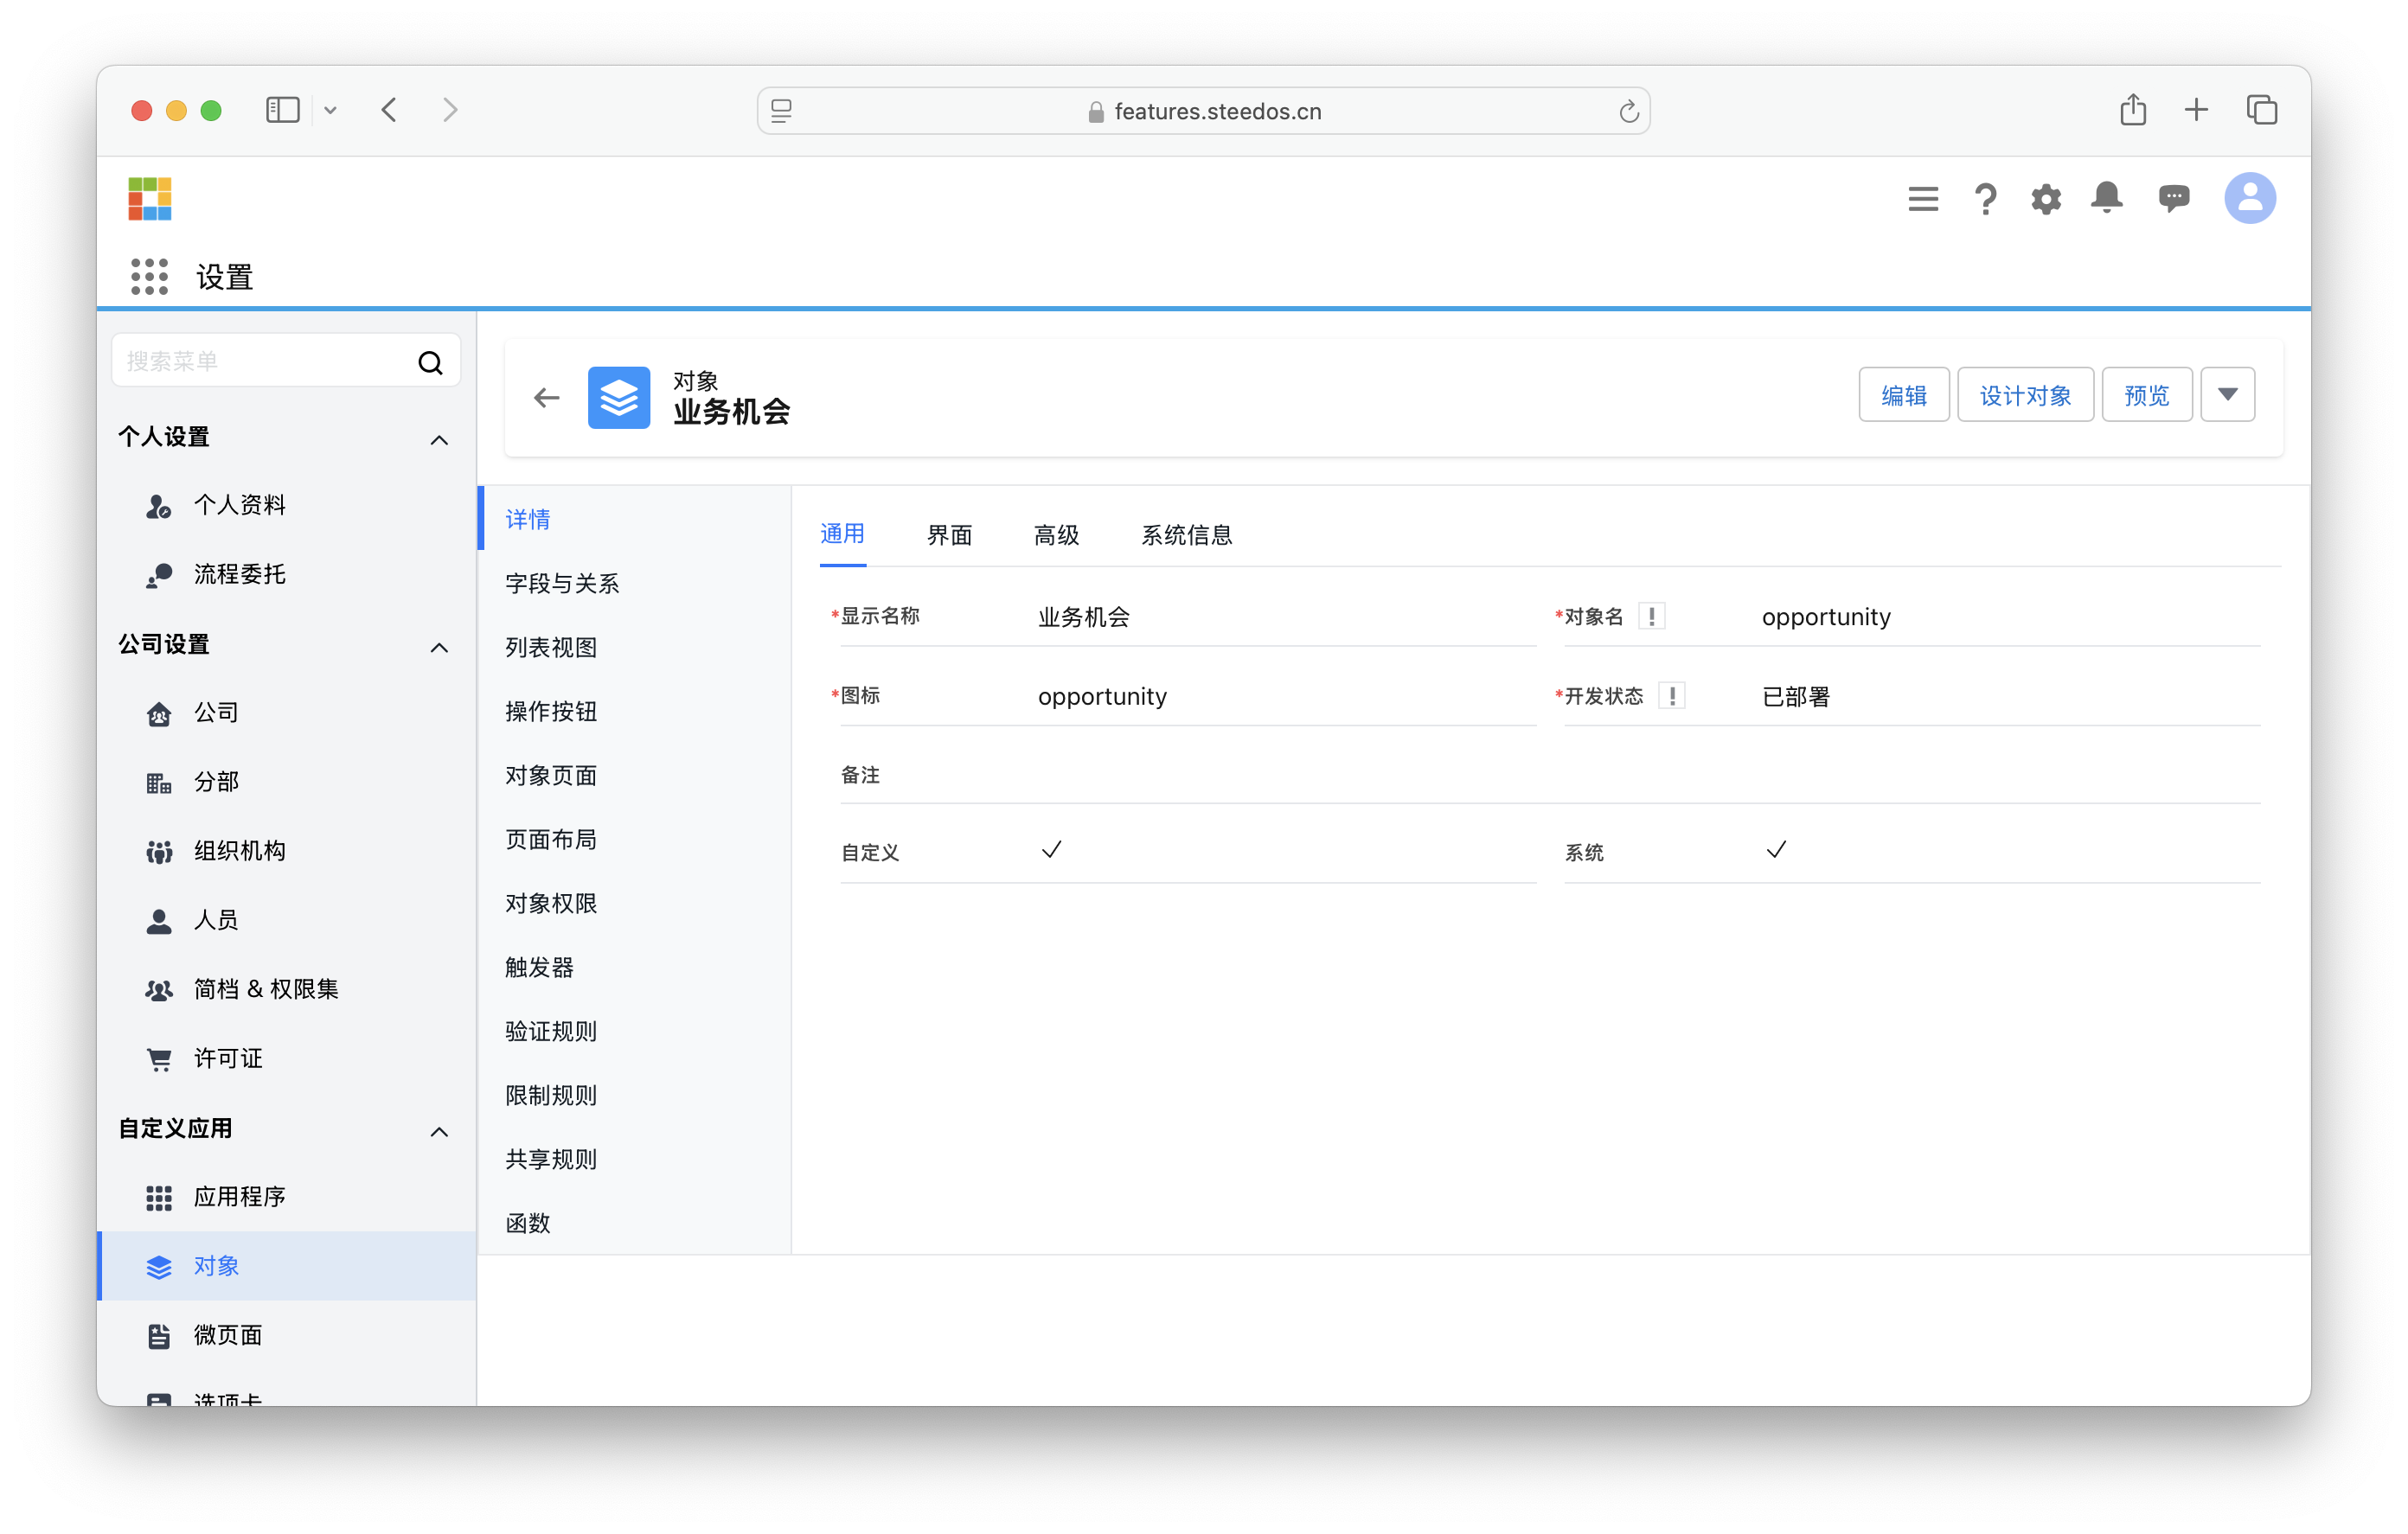
Task: Open new Safari tab with plus icon
Action: click(x=2196, y=109)
